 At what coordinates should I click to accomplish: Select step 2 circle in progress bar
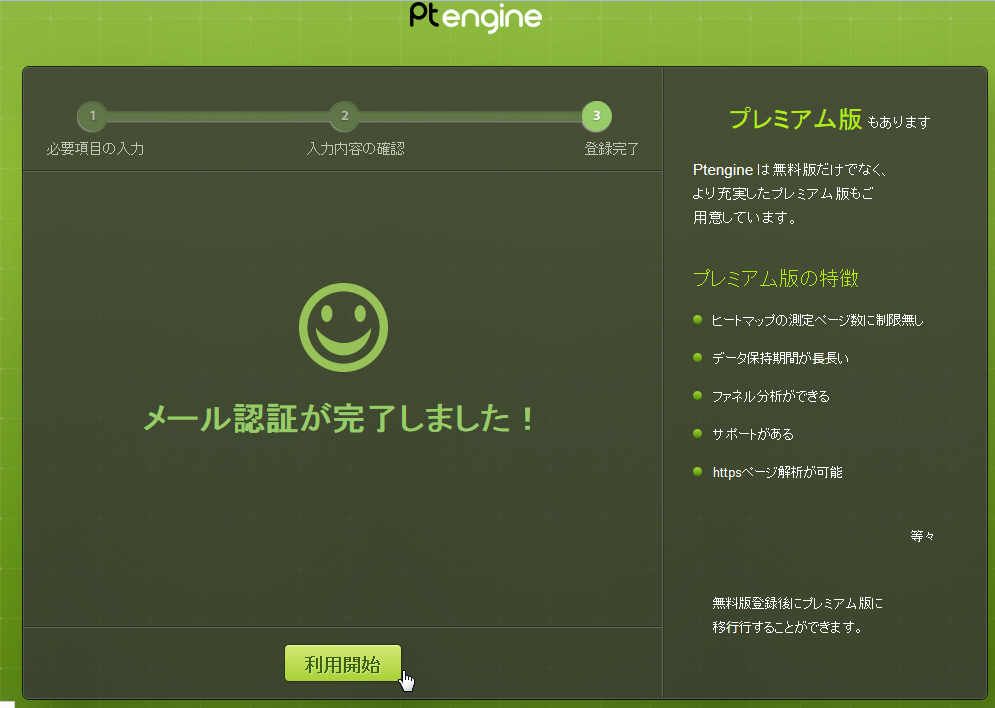point(345,116)
